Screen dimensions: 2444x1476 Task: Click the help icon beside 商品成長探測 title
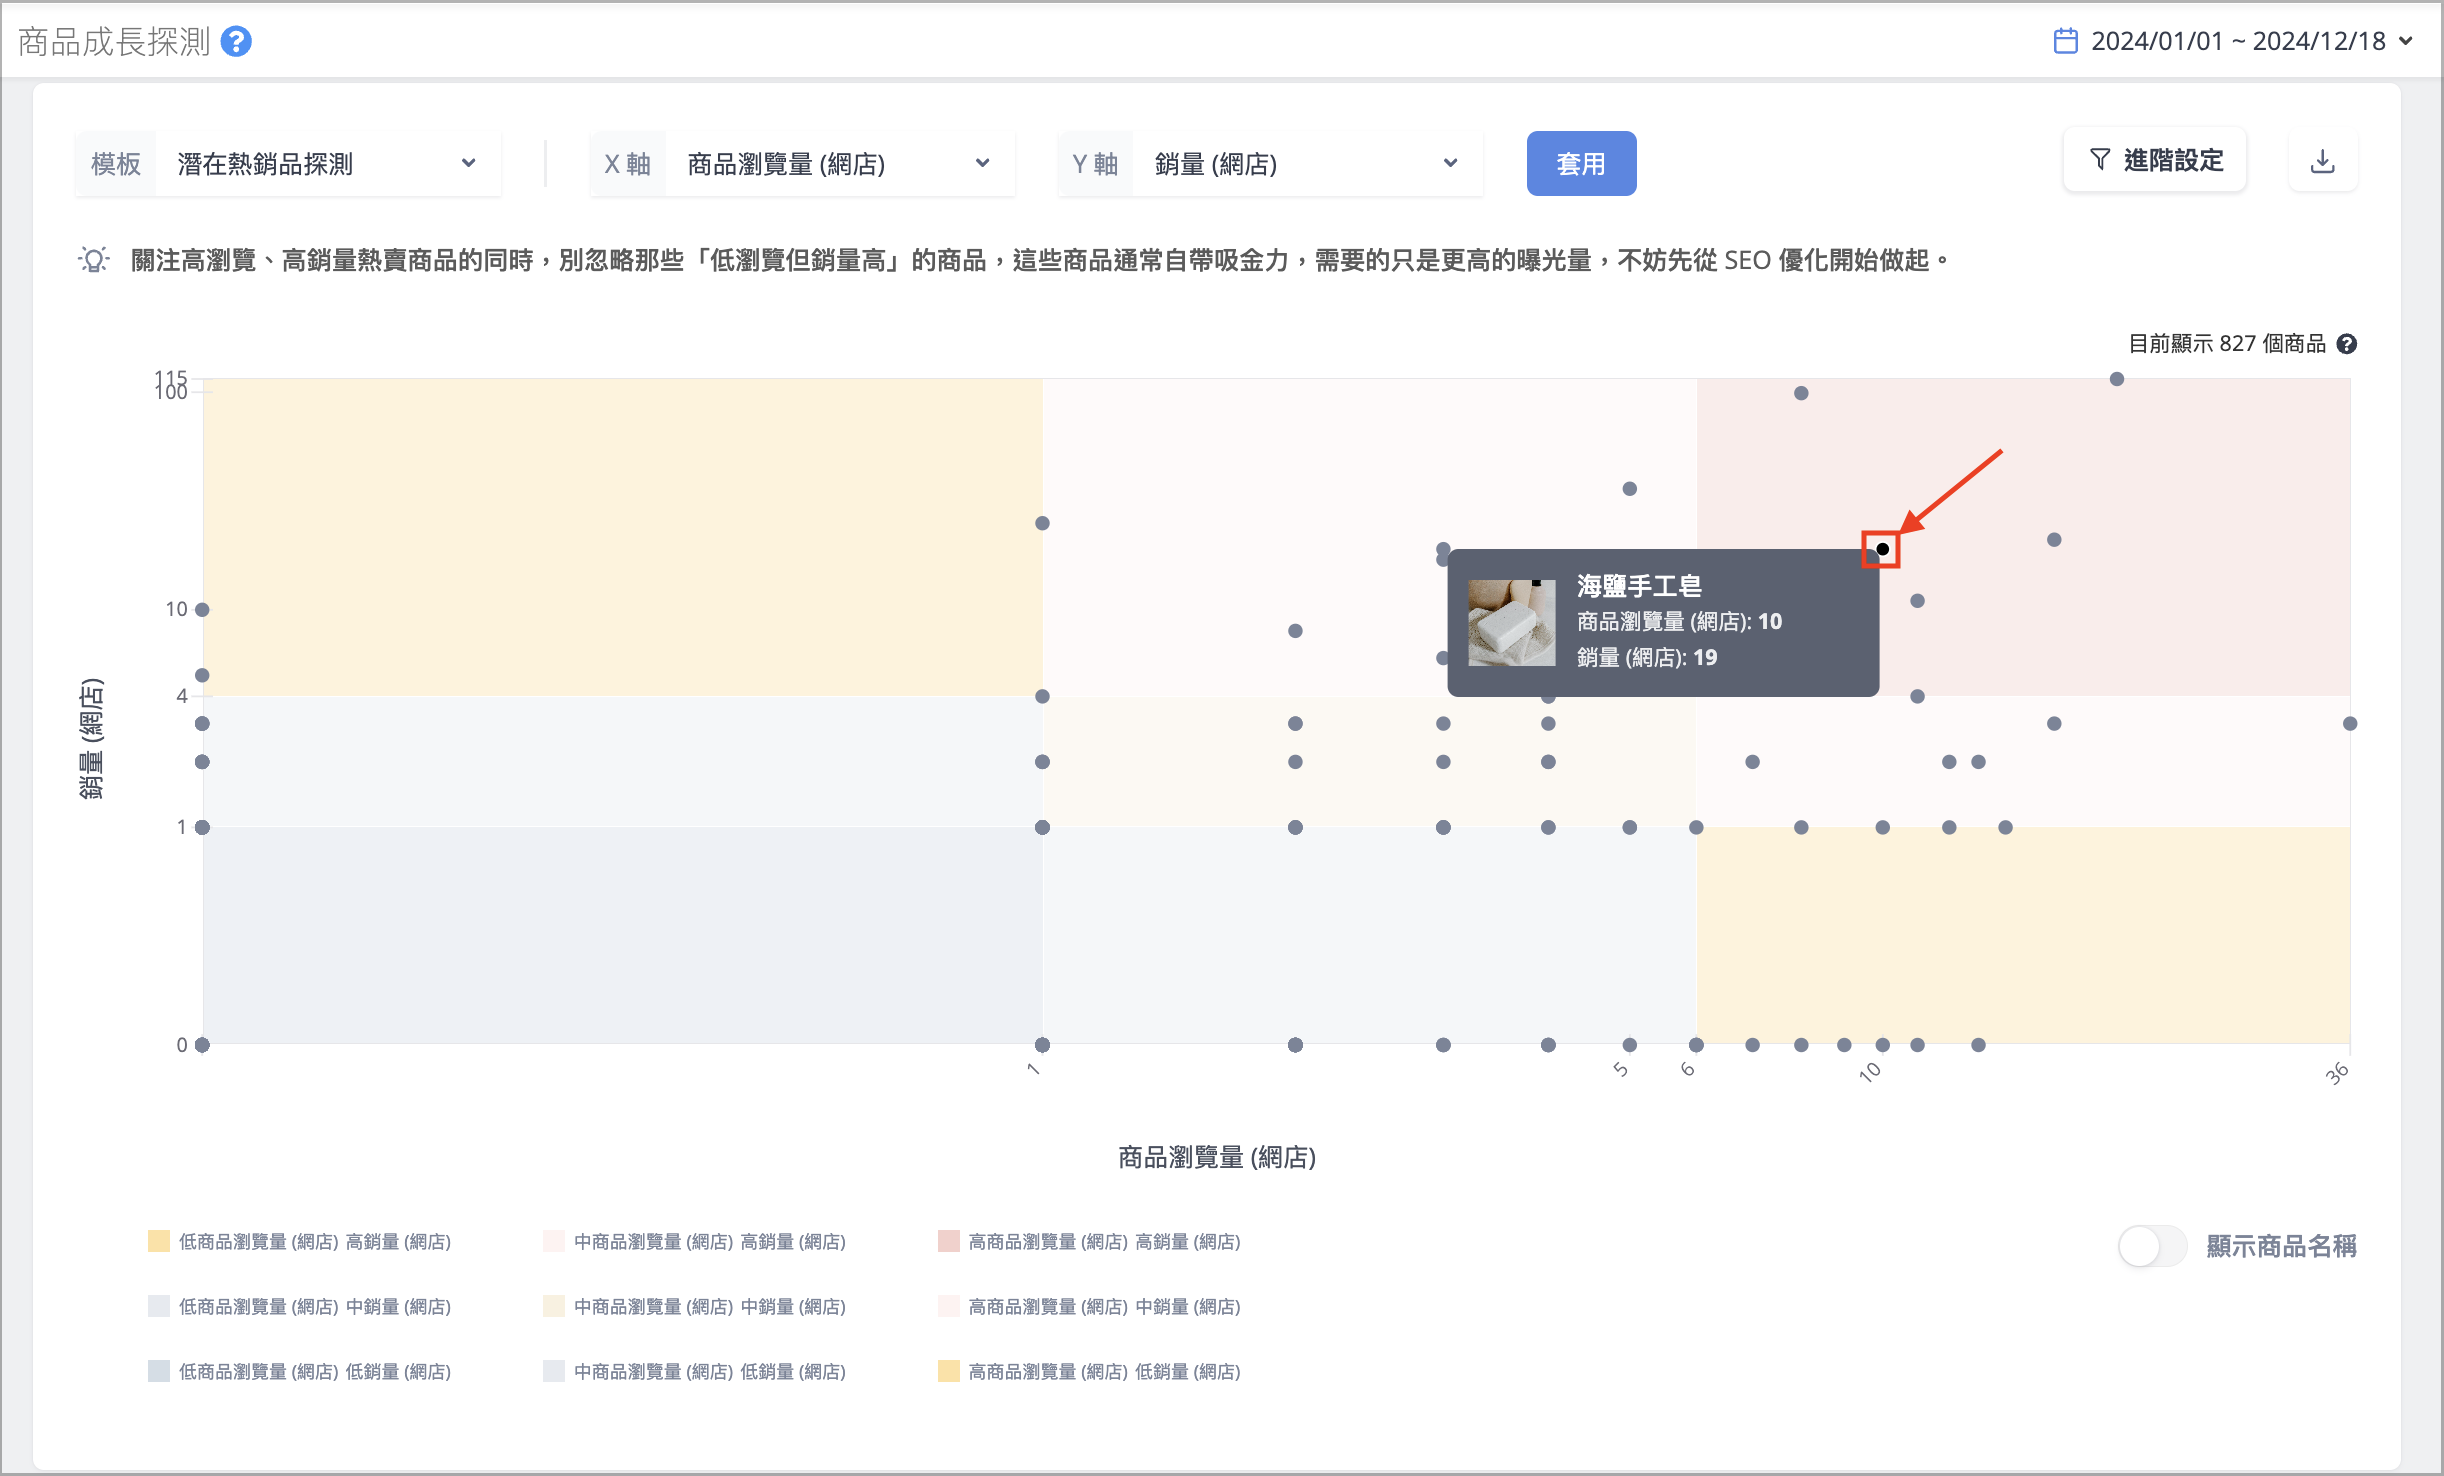coord(236,42)
